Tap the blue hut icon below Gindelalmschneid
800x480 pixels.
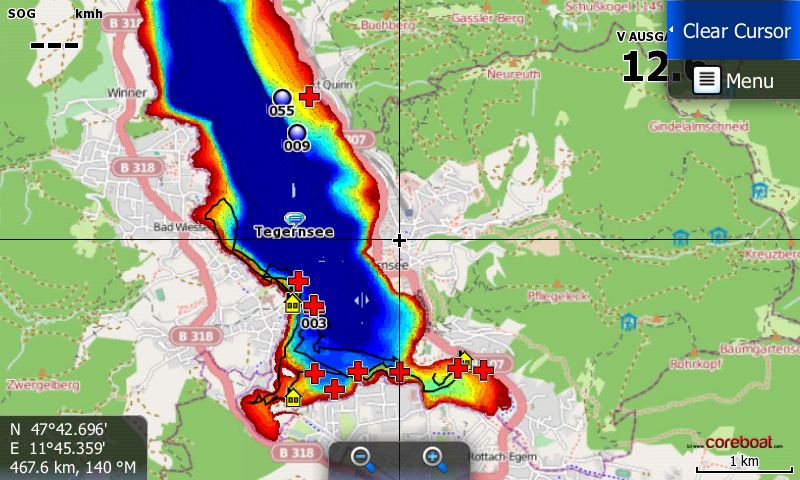tap(760, 189)
